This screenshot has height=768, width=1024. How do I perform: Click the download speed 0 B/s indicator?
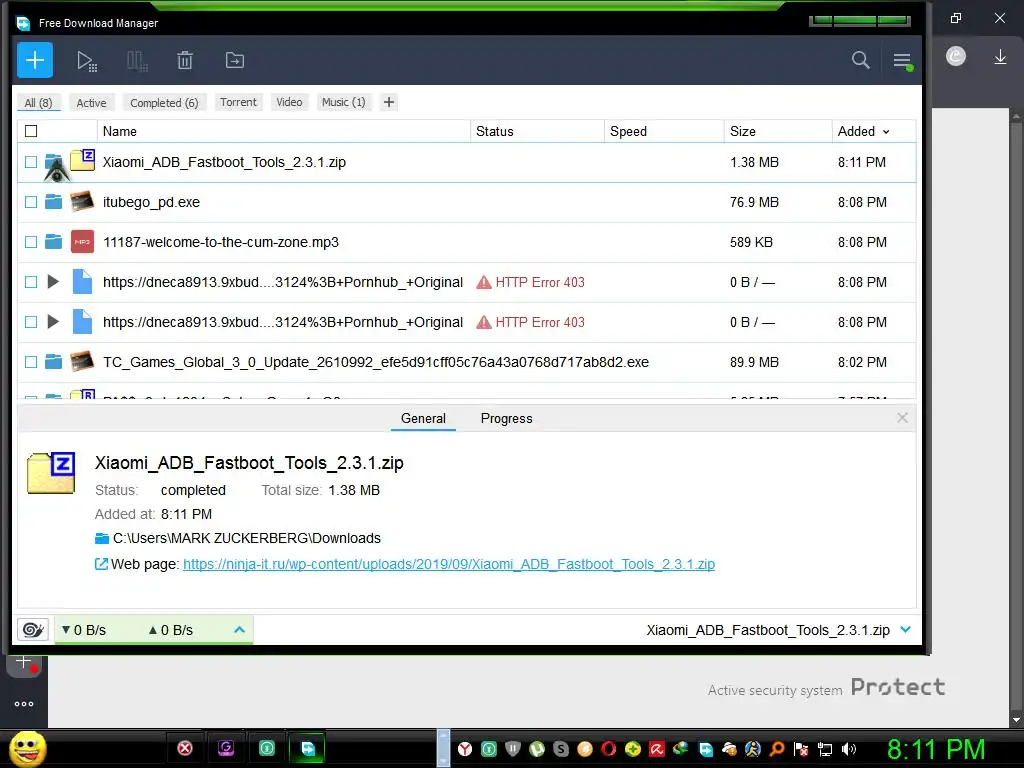point(84,630)
